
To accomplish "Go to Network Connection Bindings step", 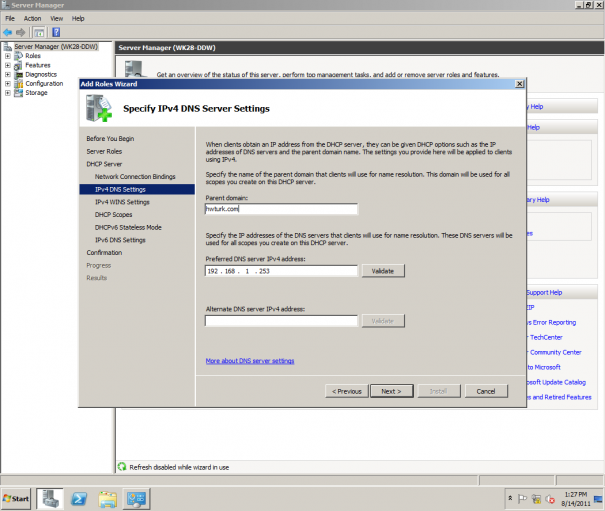I will tap(135, 177).
